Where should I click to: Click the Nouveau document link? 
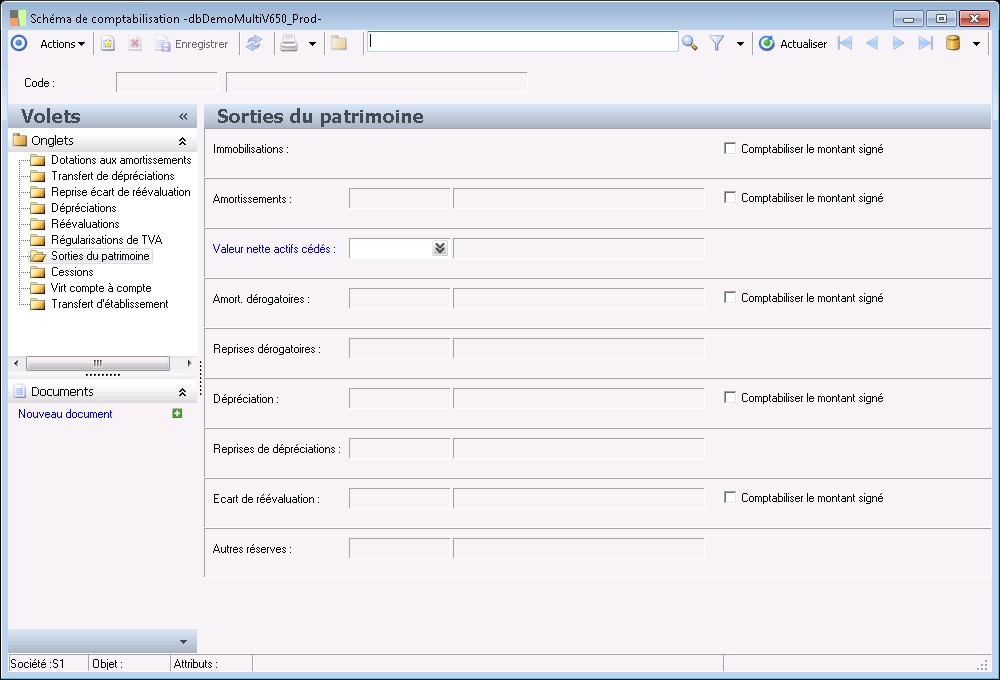[x=65, y=414]
